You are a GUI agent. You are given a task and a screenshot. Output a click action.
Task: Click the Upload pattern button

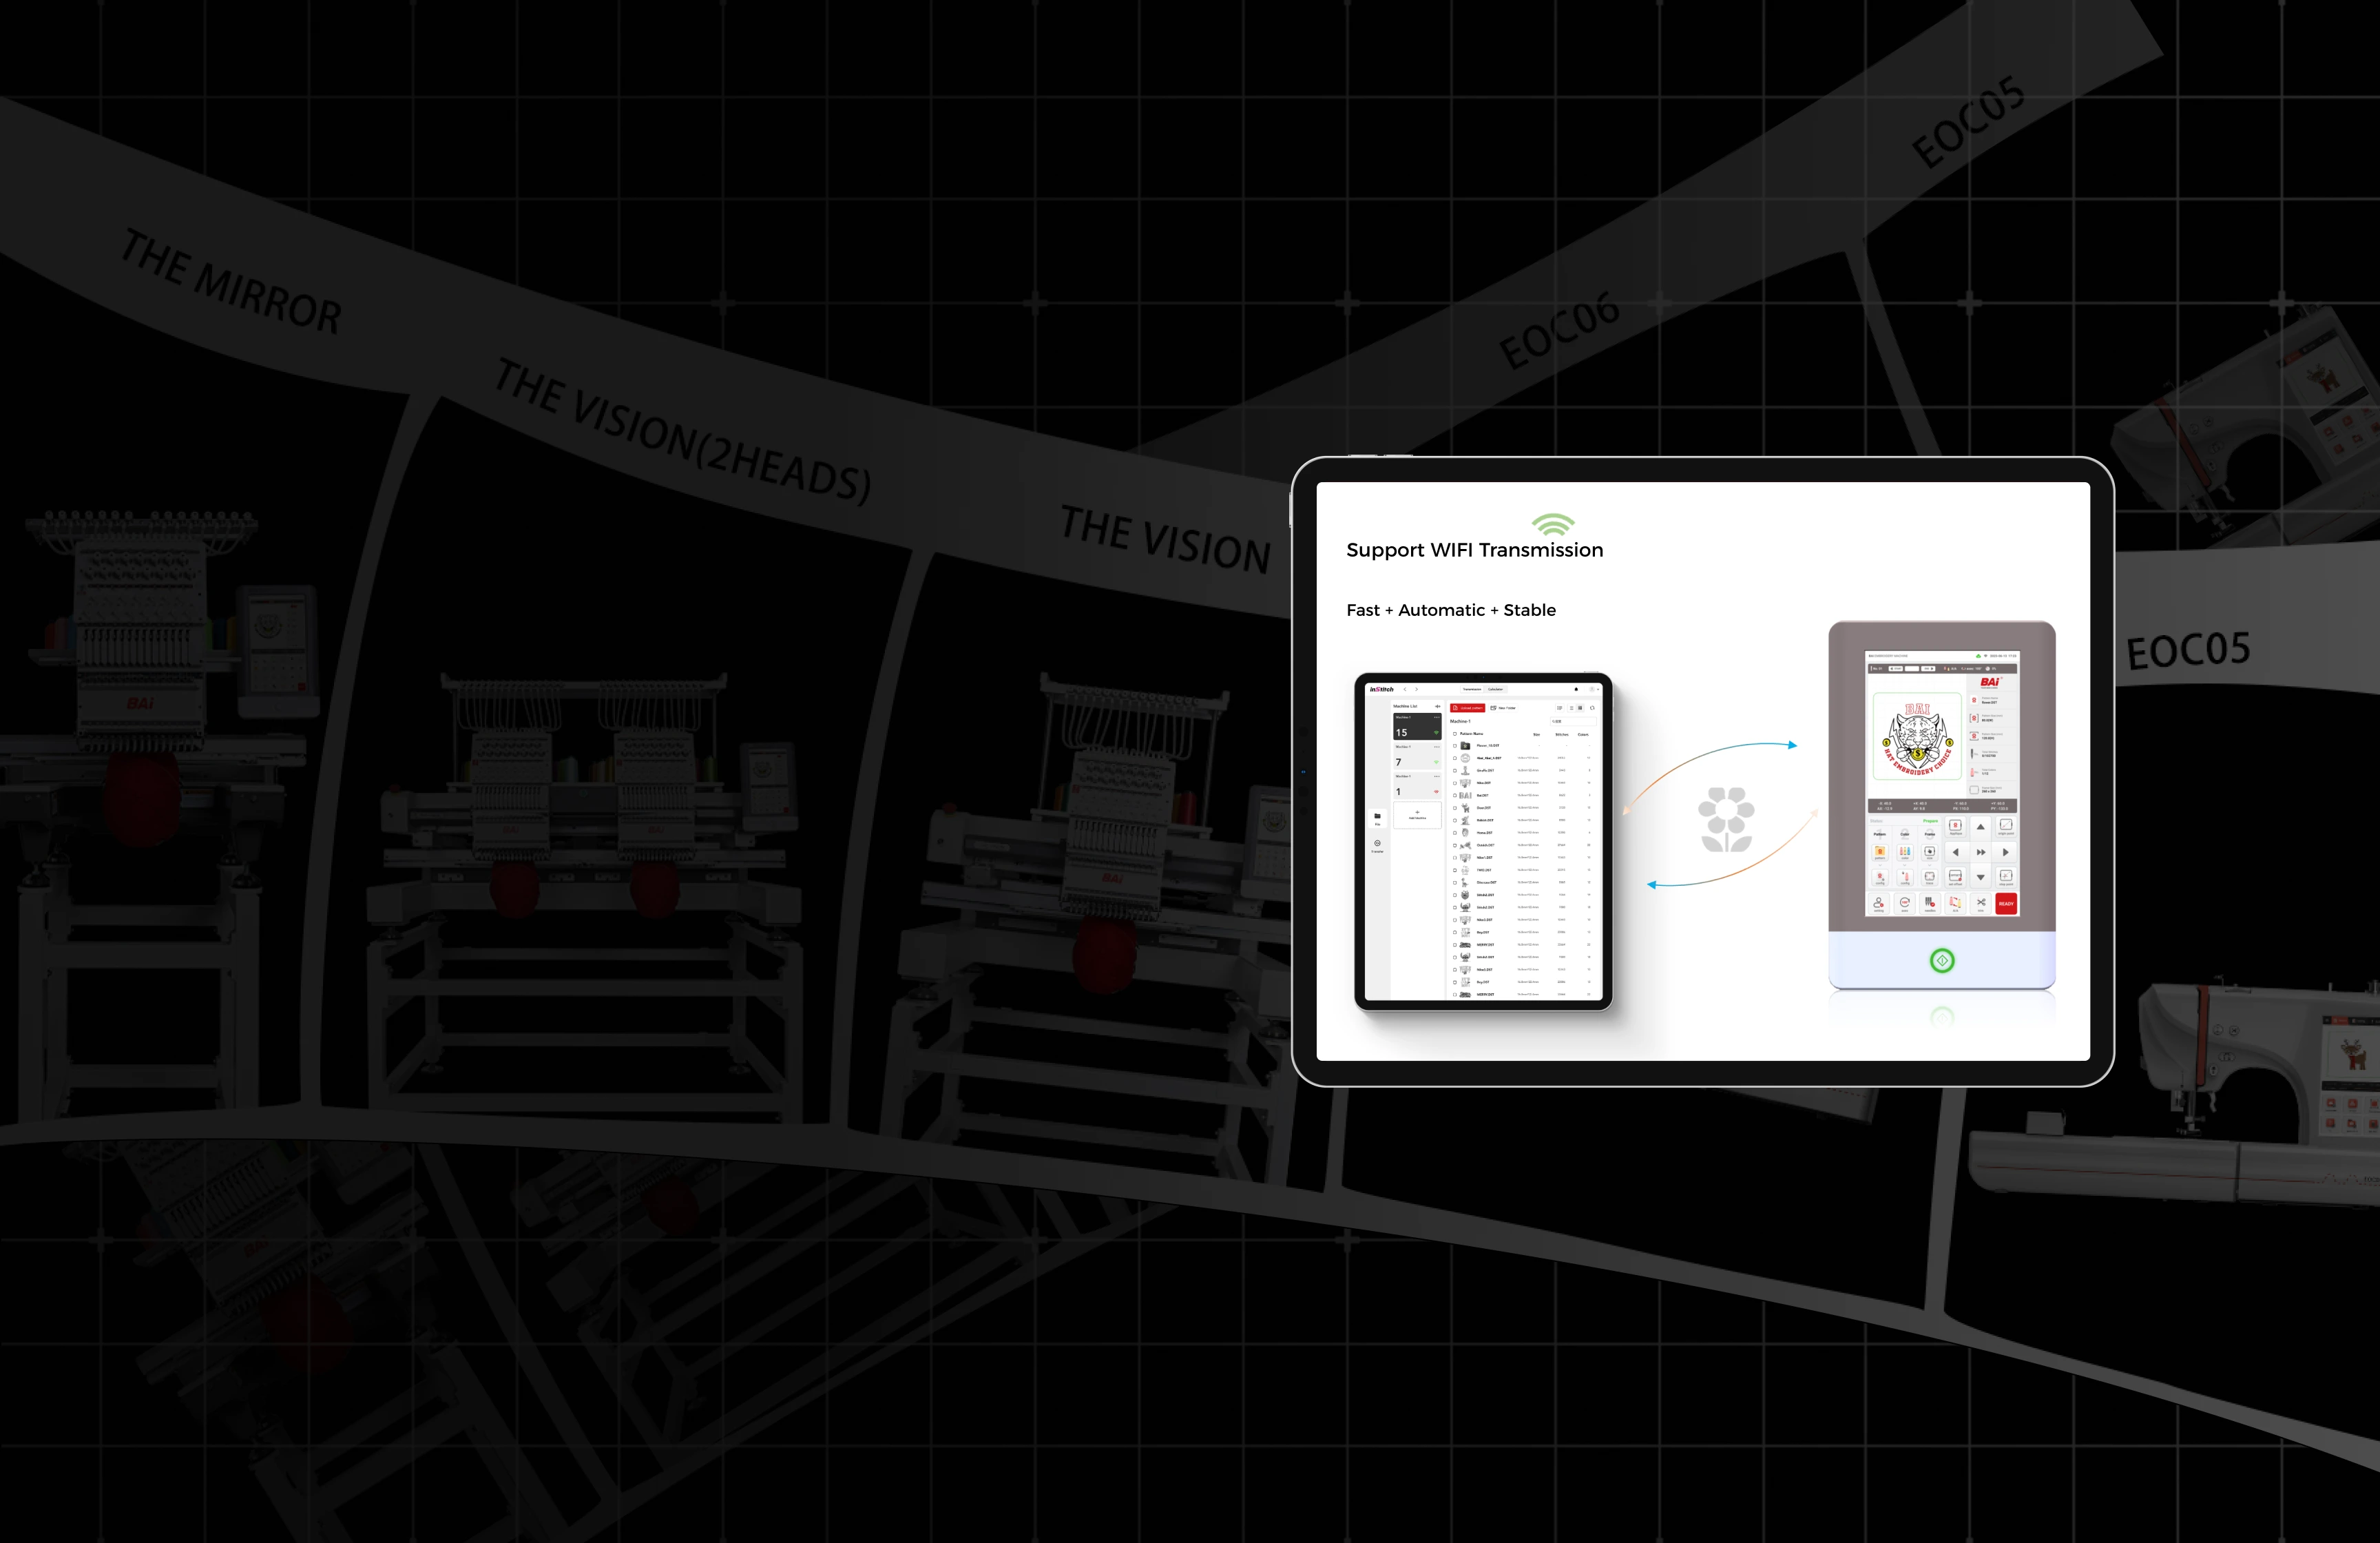(x=1468, y=708)
